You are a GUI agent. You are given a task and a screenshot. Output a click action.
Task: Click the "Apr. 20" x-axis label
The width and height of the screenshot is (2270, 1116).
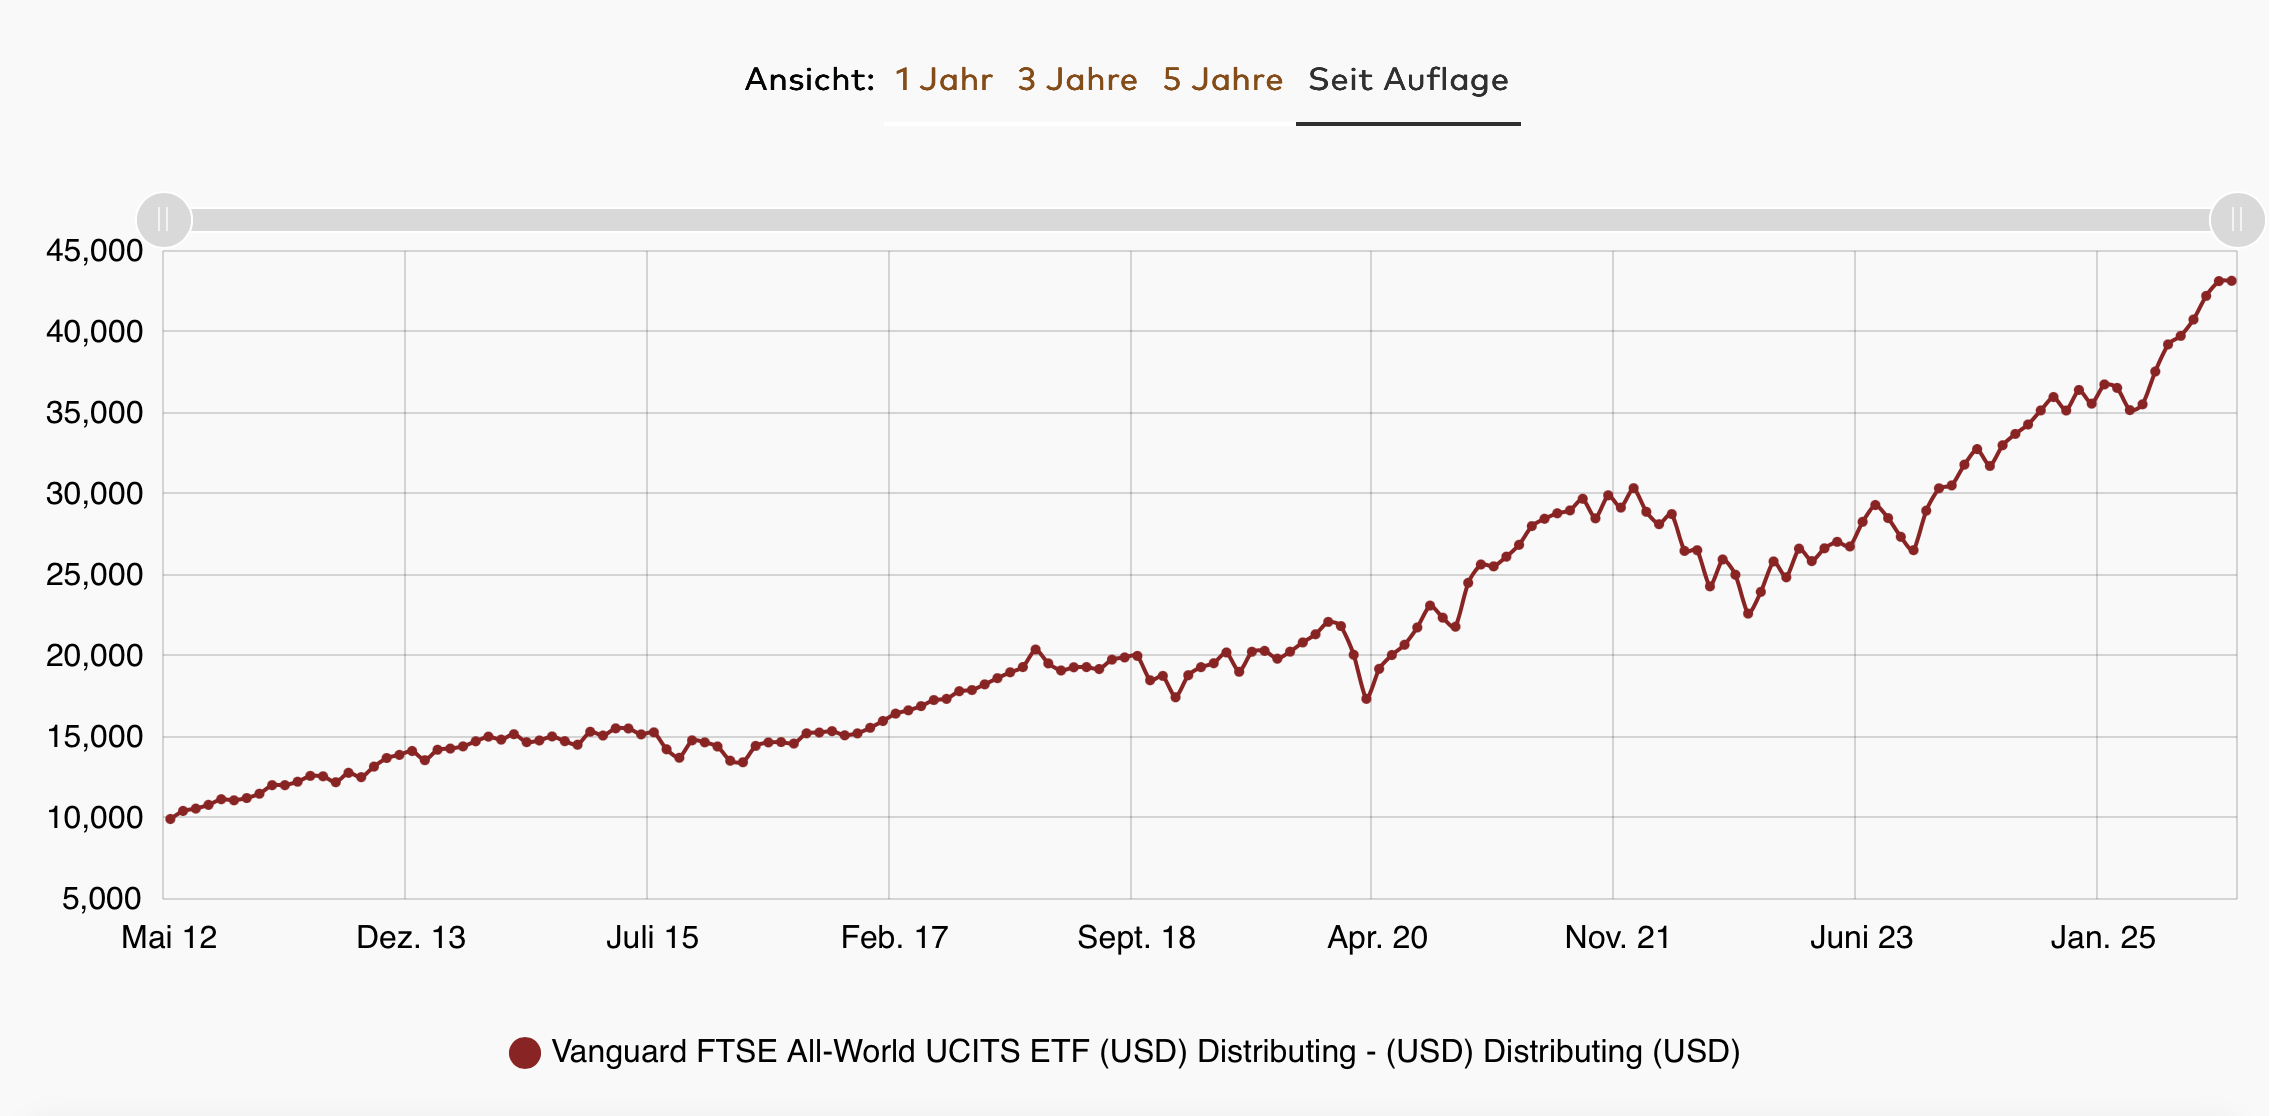(1377, 938)
